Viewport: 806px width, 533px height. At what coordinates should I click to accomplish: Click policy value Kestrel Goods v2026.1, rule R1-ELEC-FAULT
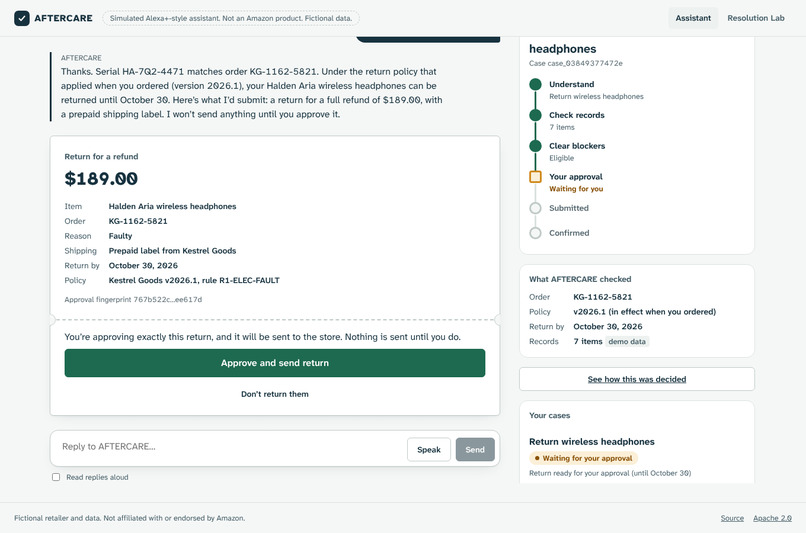pyautogui.click(x=194, y=280)
